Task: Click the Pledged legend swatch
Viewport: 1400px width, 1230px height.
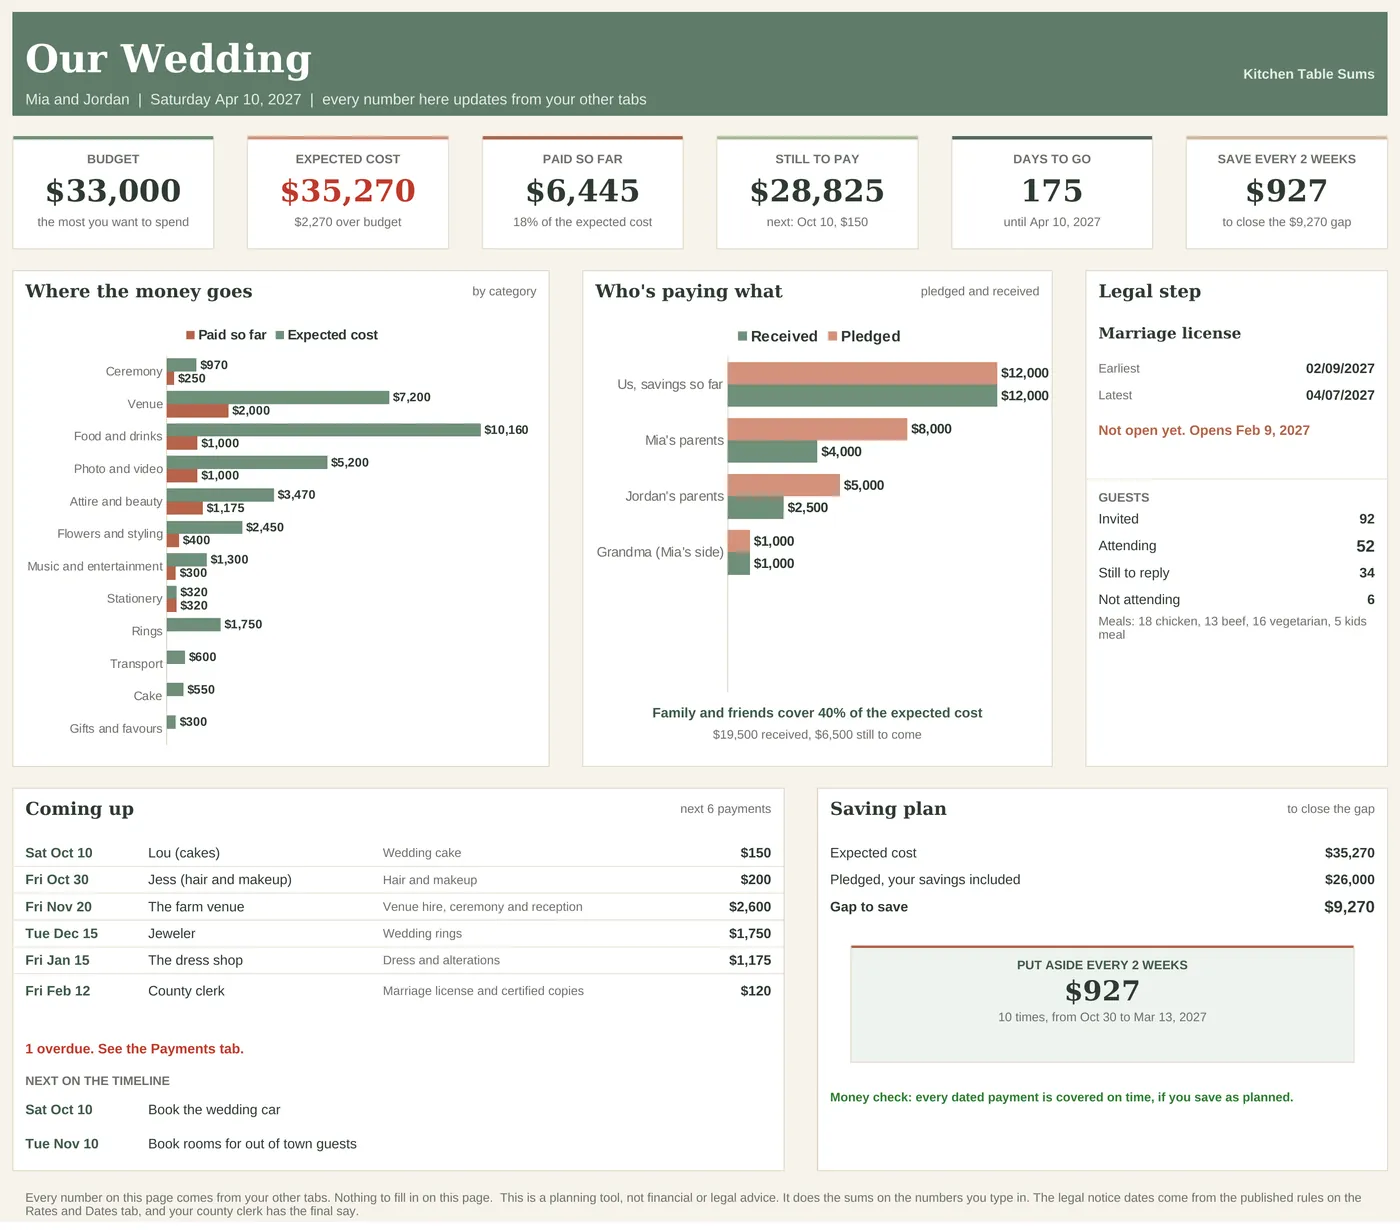Action: point(832,336)
